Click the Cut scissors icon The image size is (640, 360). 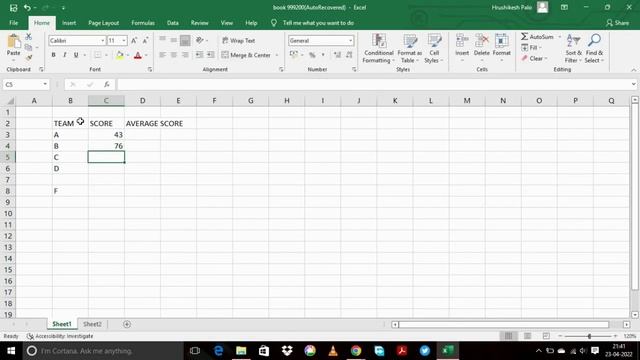click(28, 37)
